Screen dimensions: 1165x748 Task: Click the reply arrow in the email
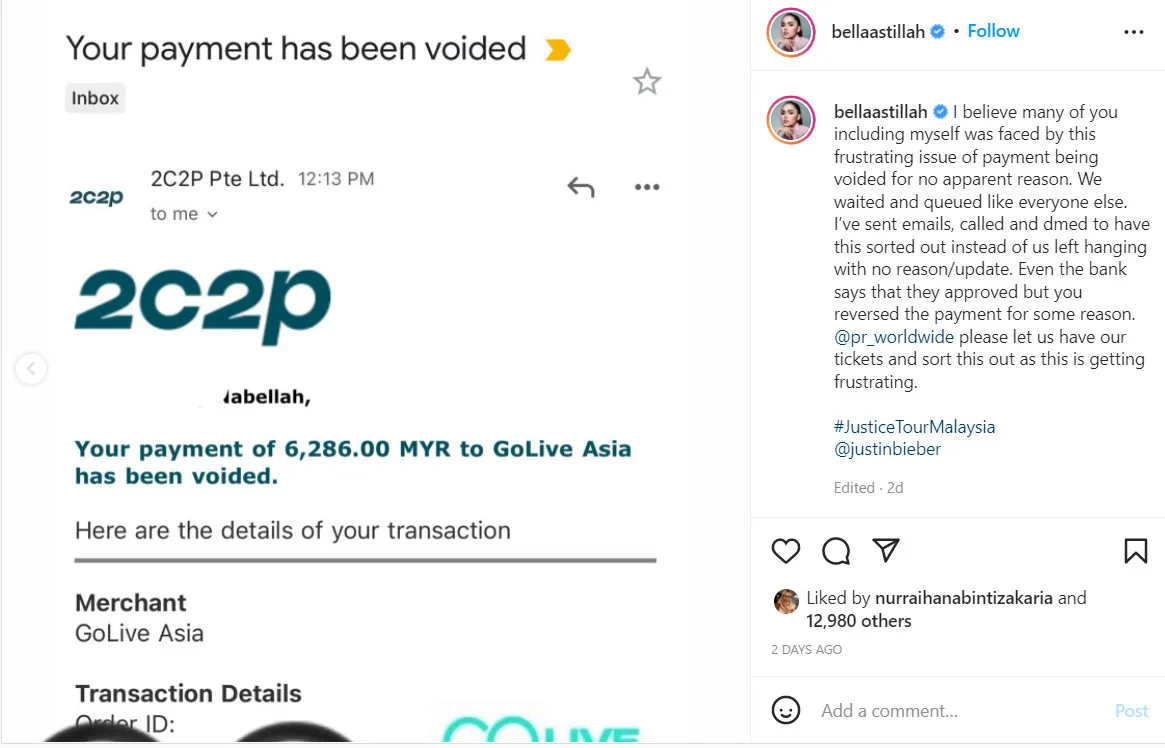coord(581,187)
